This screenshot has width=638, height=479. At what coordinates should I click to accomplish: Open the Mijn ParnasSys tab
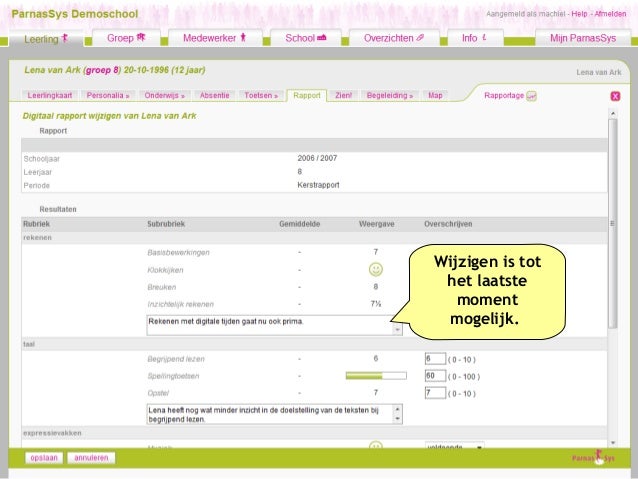[x=583, y=38]
